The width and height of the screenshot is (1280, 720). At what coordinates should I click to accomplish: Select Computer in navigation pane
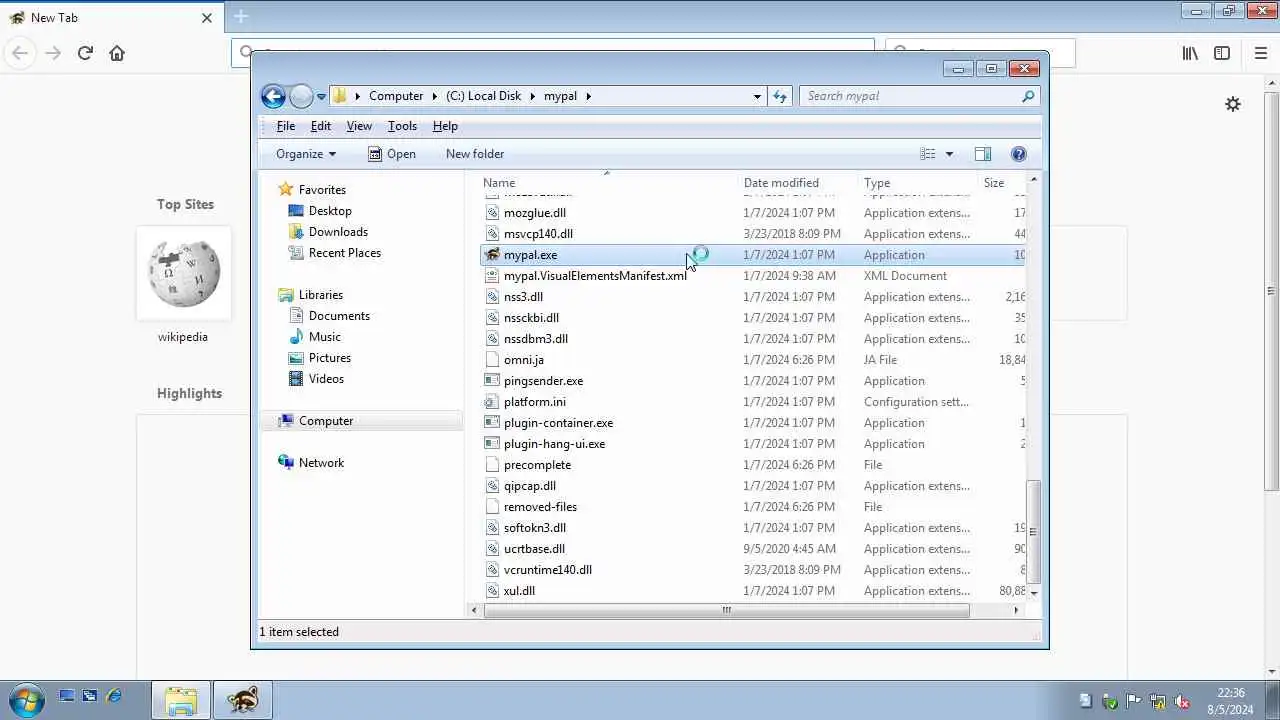[325, 421]
